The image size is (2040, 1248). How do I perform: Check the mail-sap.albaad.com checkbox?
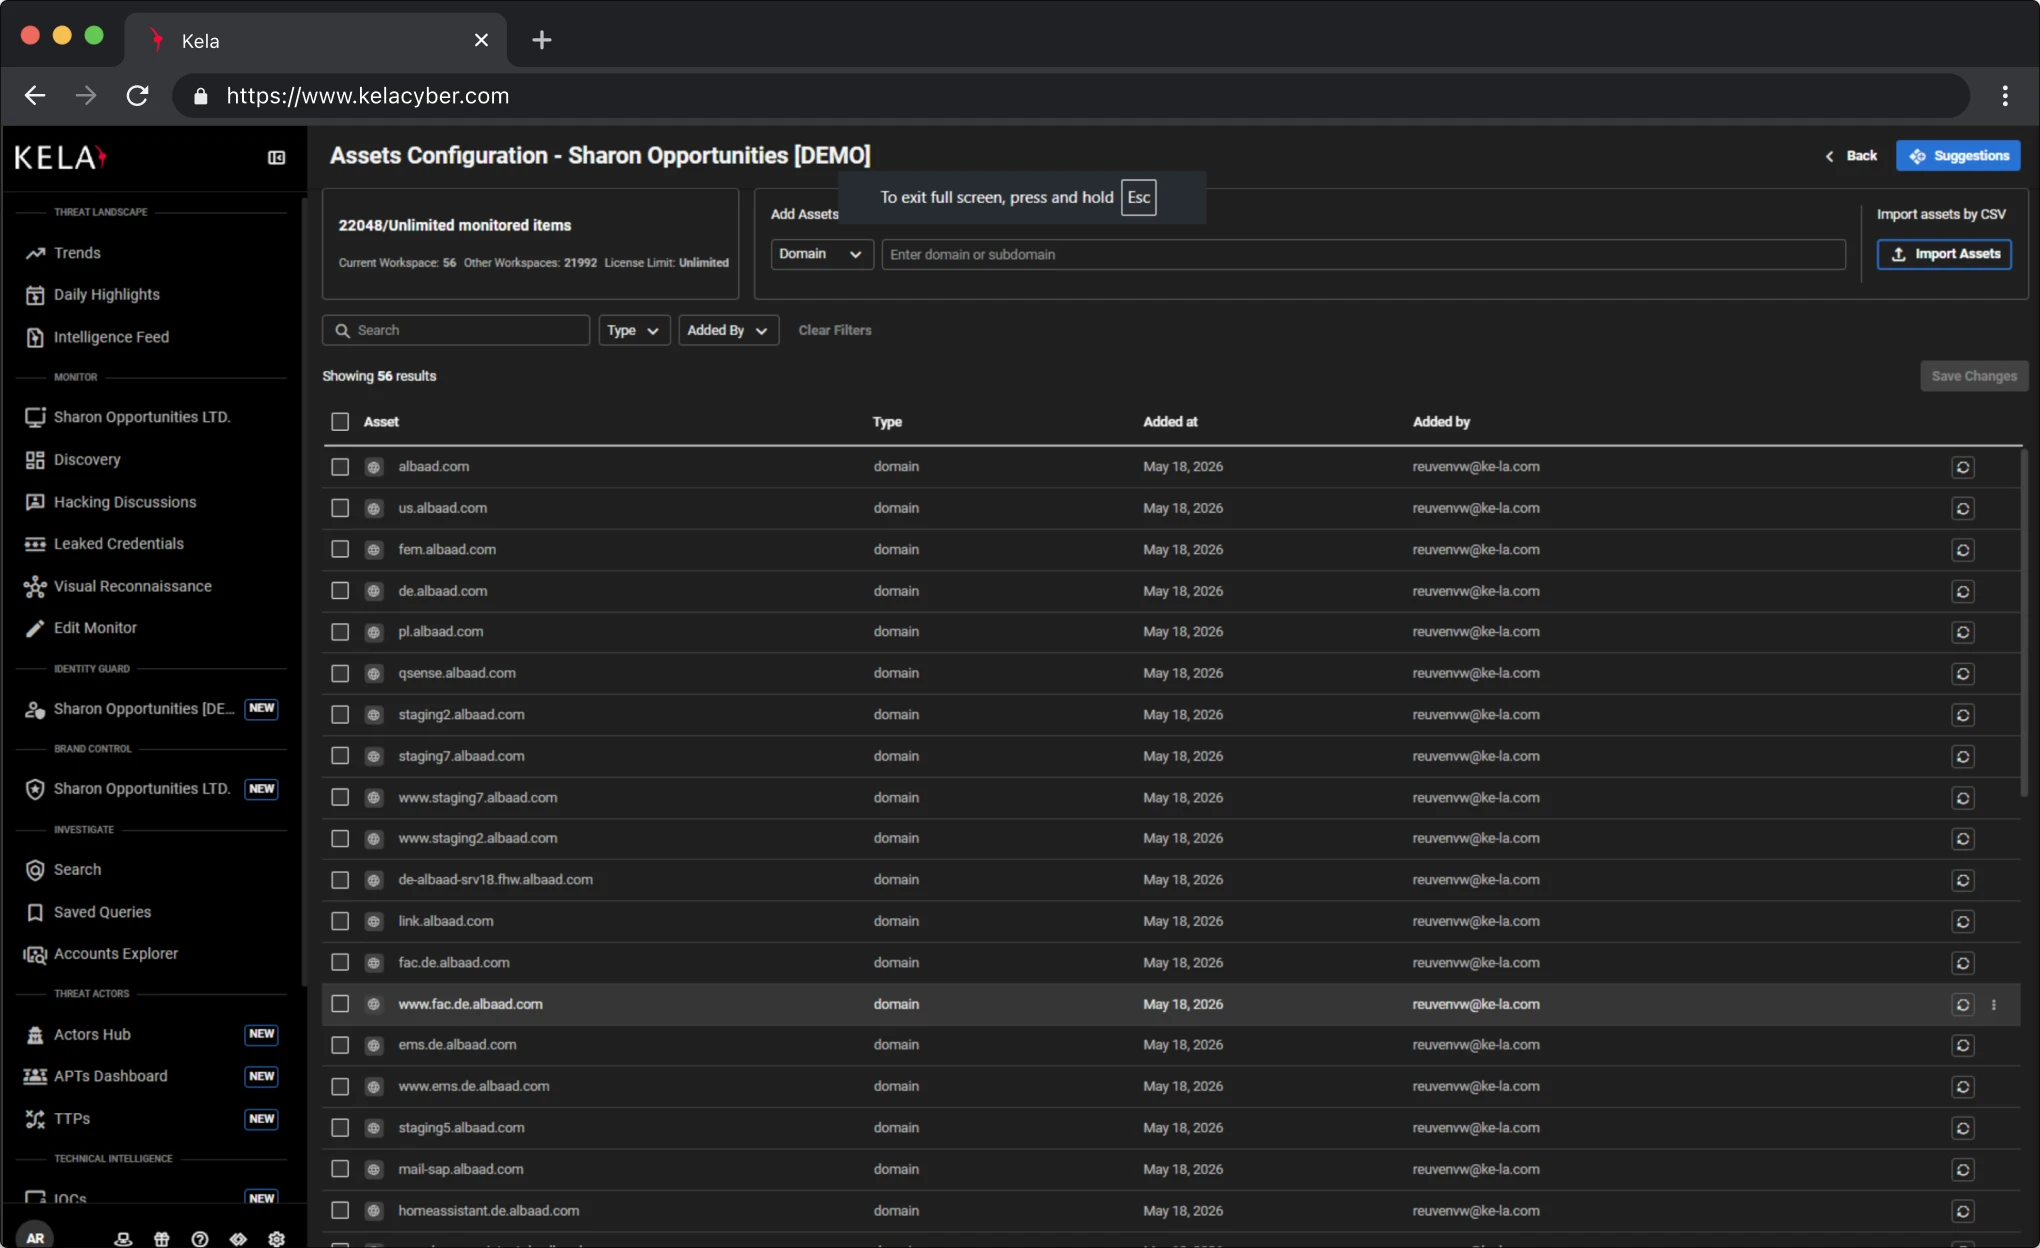point(340,1169)
